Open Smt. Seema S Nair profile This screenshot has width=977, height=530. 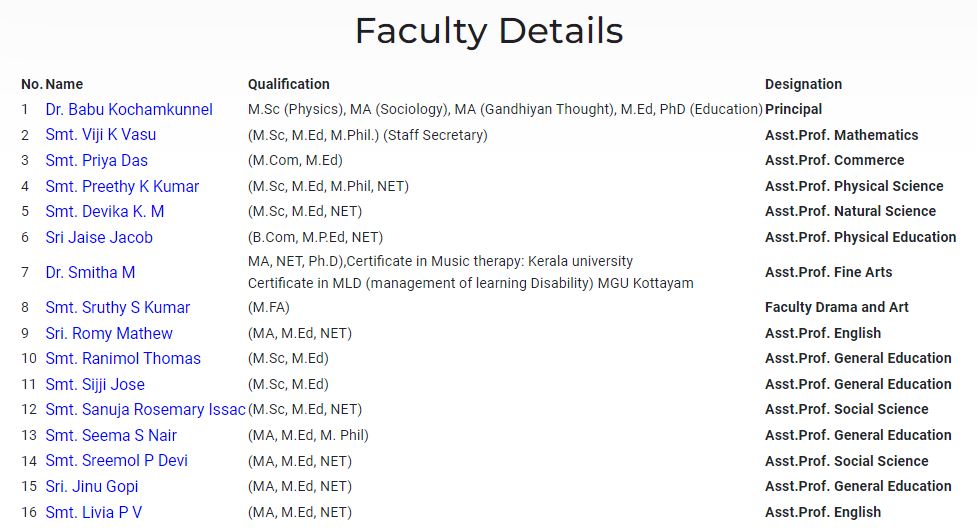point(111,435)
